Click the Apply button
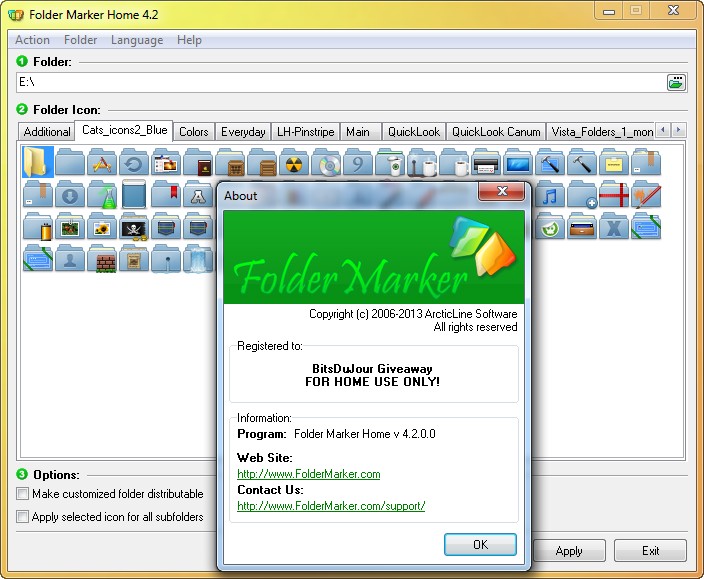704x579 pixels. (x=569, y=551)
